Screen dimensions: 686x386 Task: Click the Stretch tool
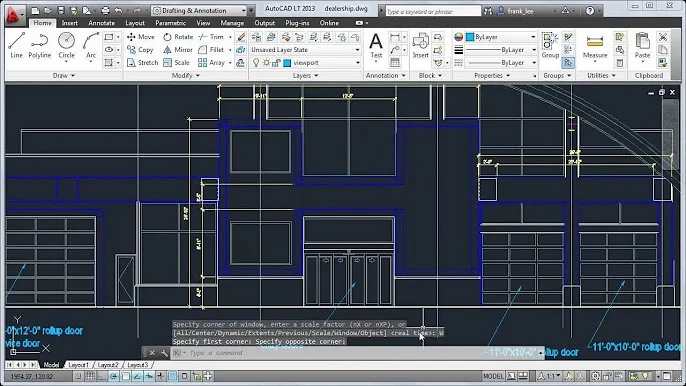142,63
